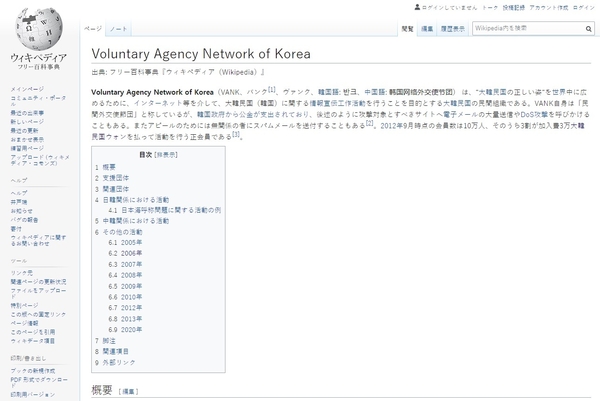The image size is (600, 401).
Task: Open the ページ tab
Action: point(93,29)
